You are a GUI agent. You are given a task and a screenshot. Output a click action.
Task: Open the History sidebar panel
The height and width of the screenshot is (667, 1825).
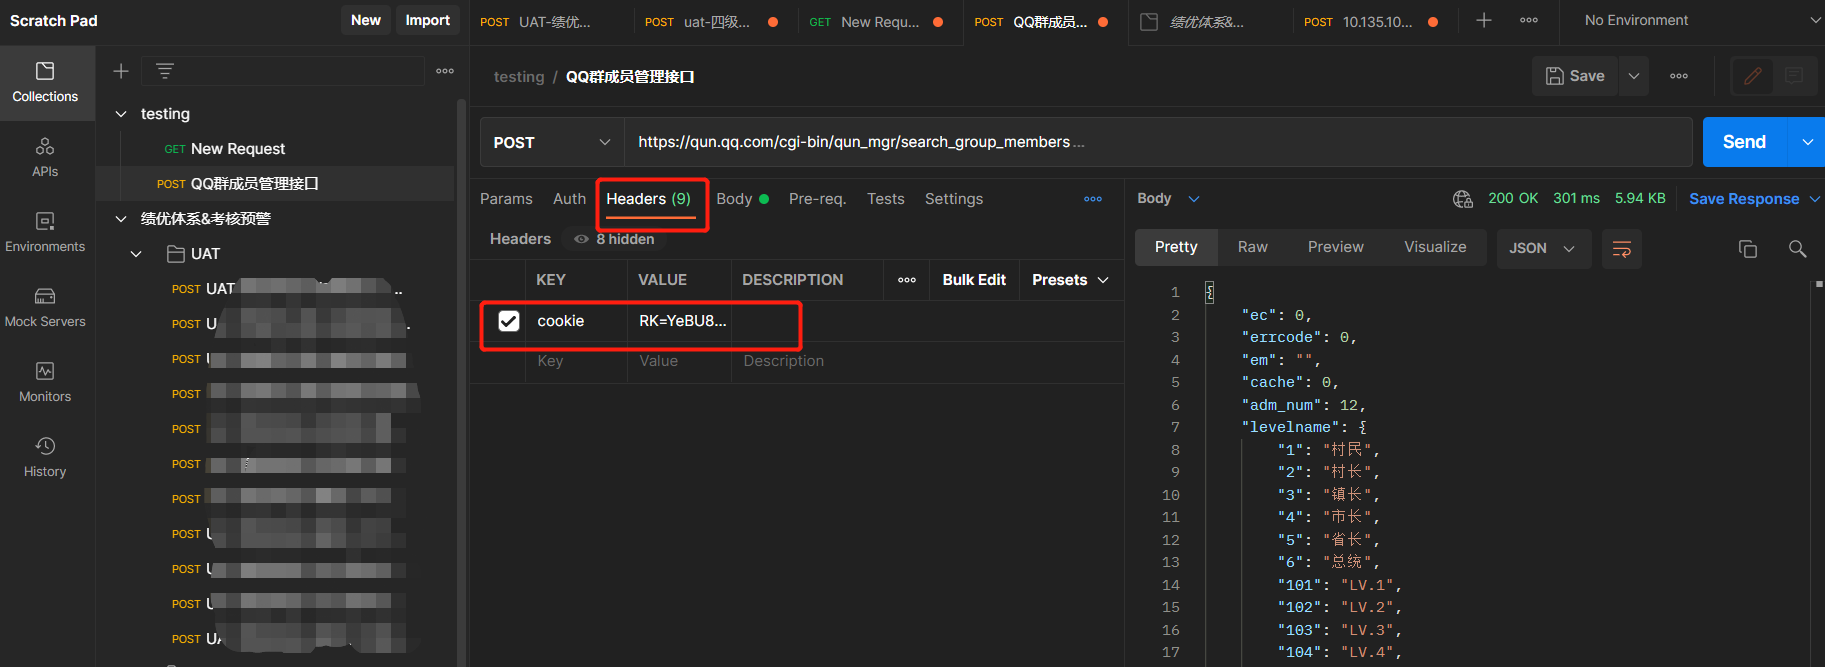point(45,458)
